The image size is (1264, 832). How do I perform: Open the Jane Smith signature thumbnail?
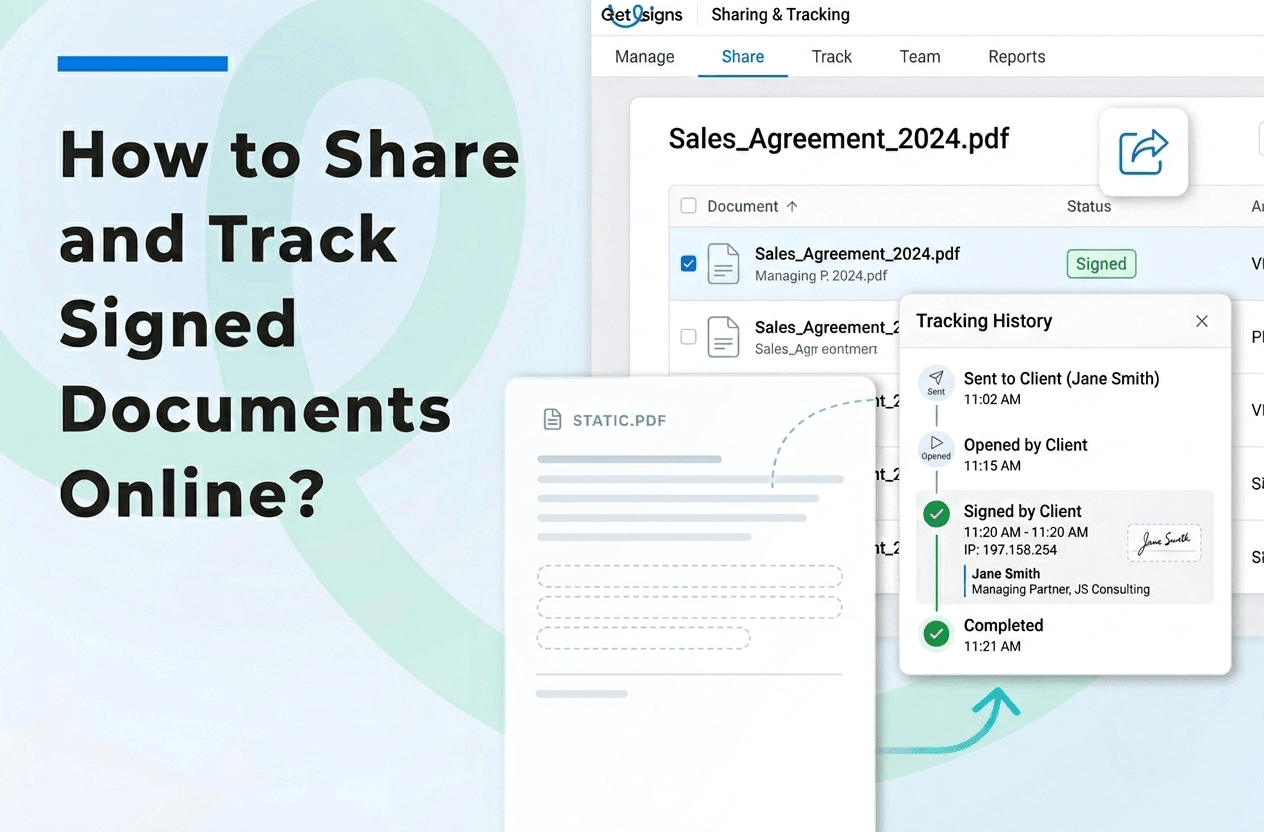coord(1164,542)
